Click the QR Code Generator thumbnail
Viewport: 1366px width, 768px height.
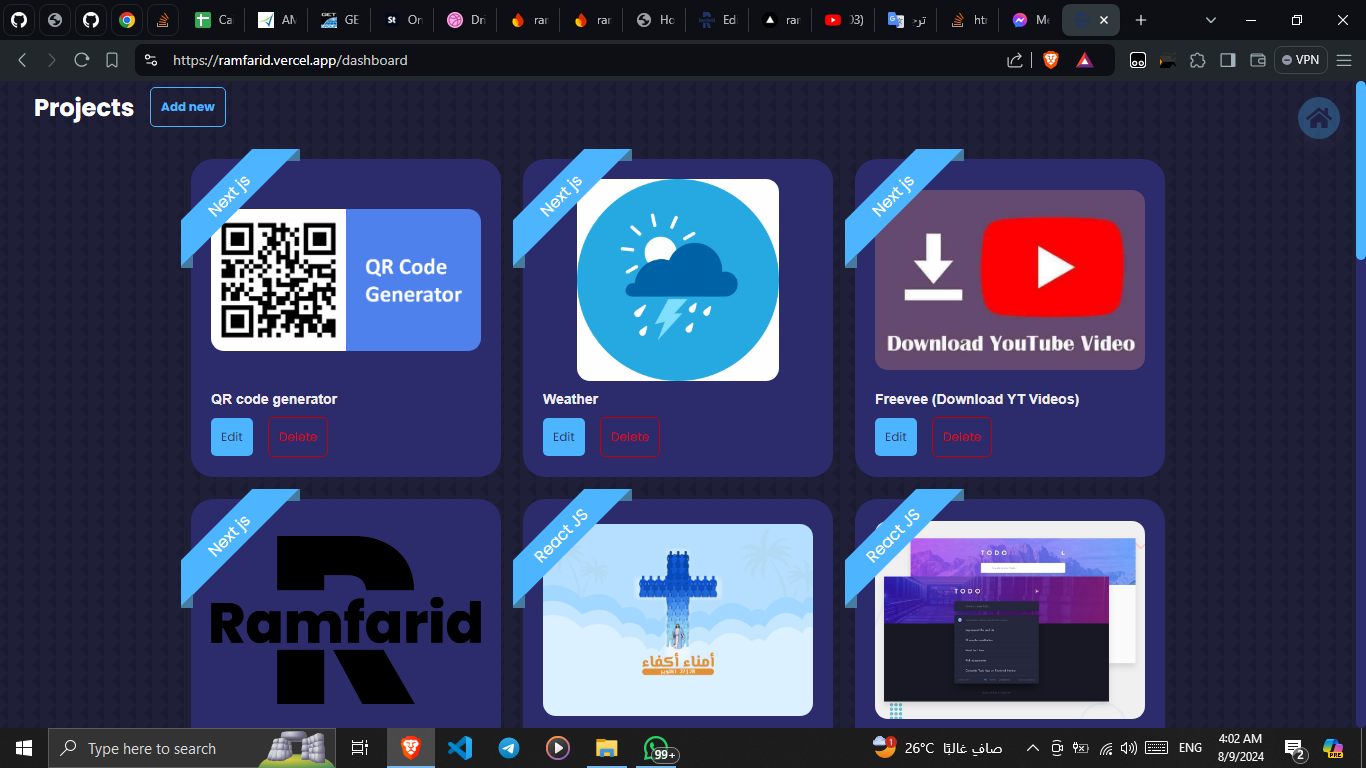[x=346, y=280]
